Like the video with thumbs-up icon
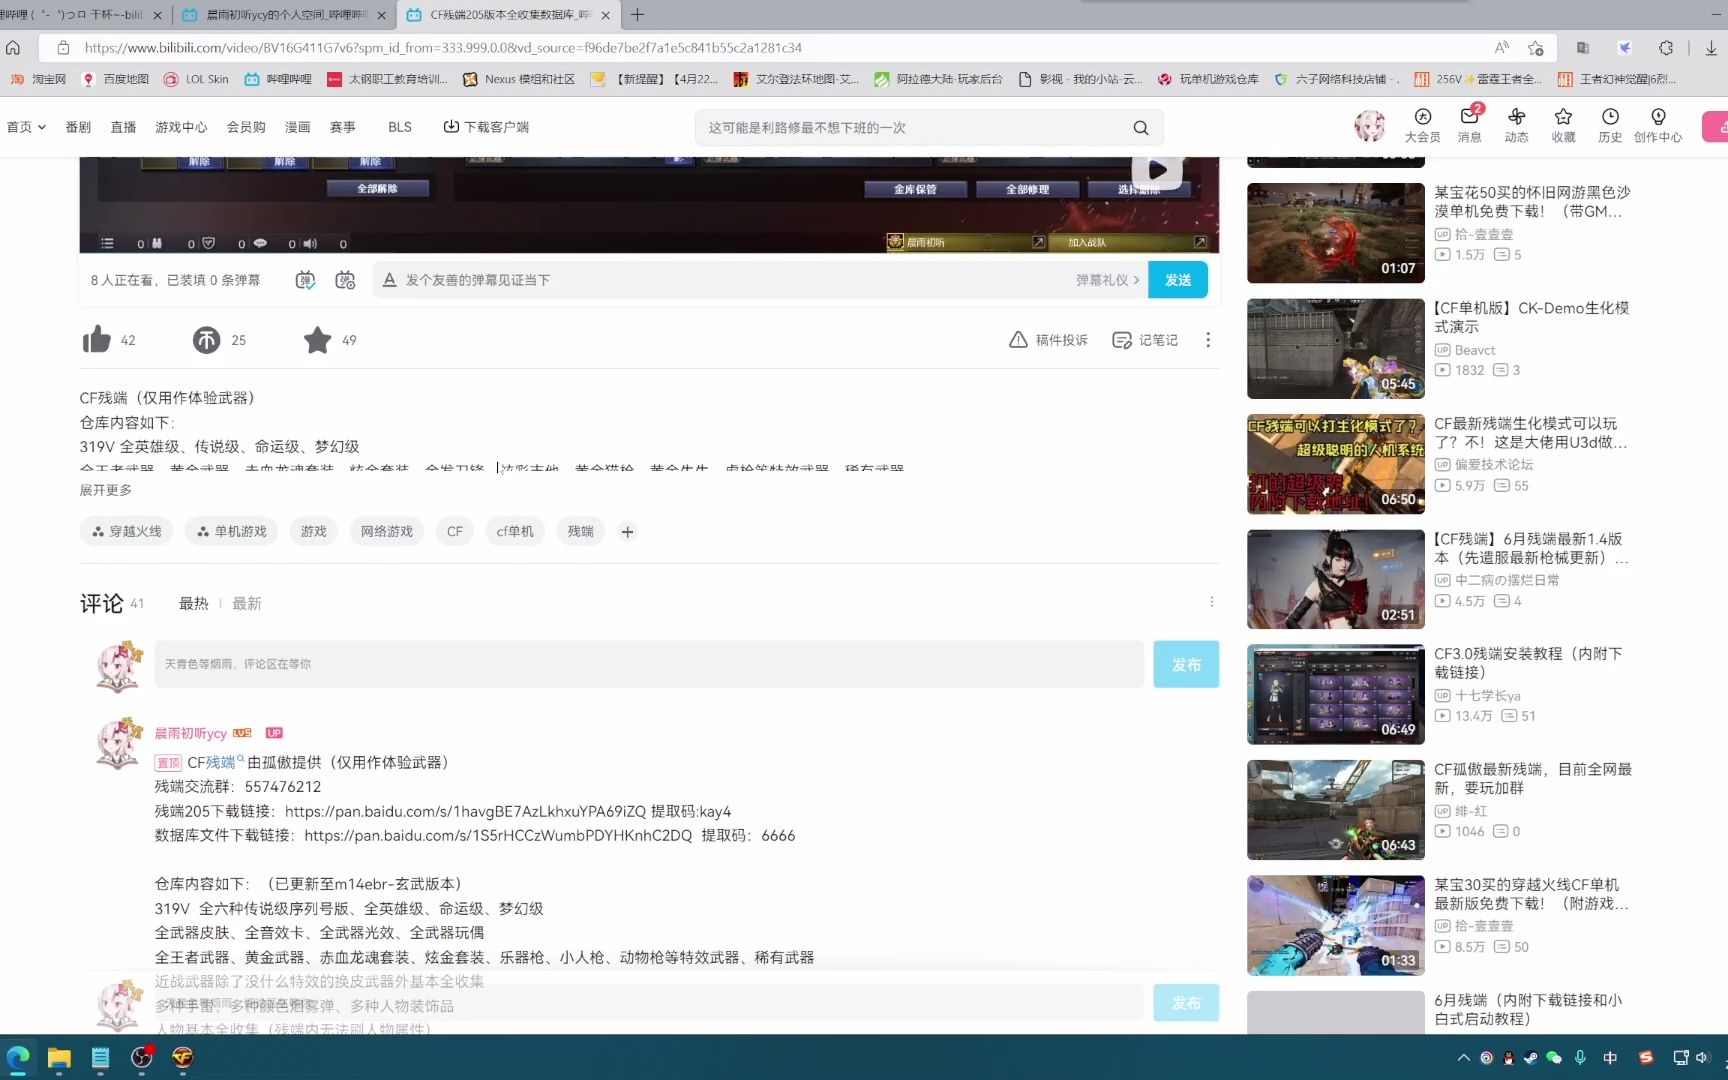 click(x=97, y=340)
